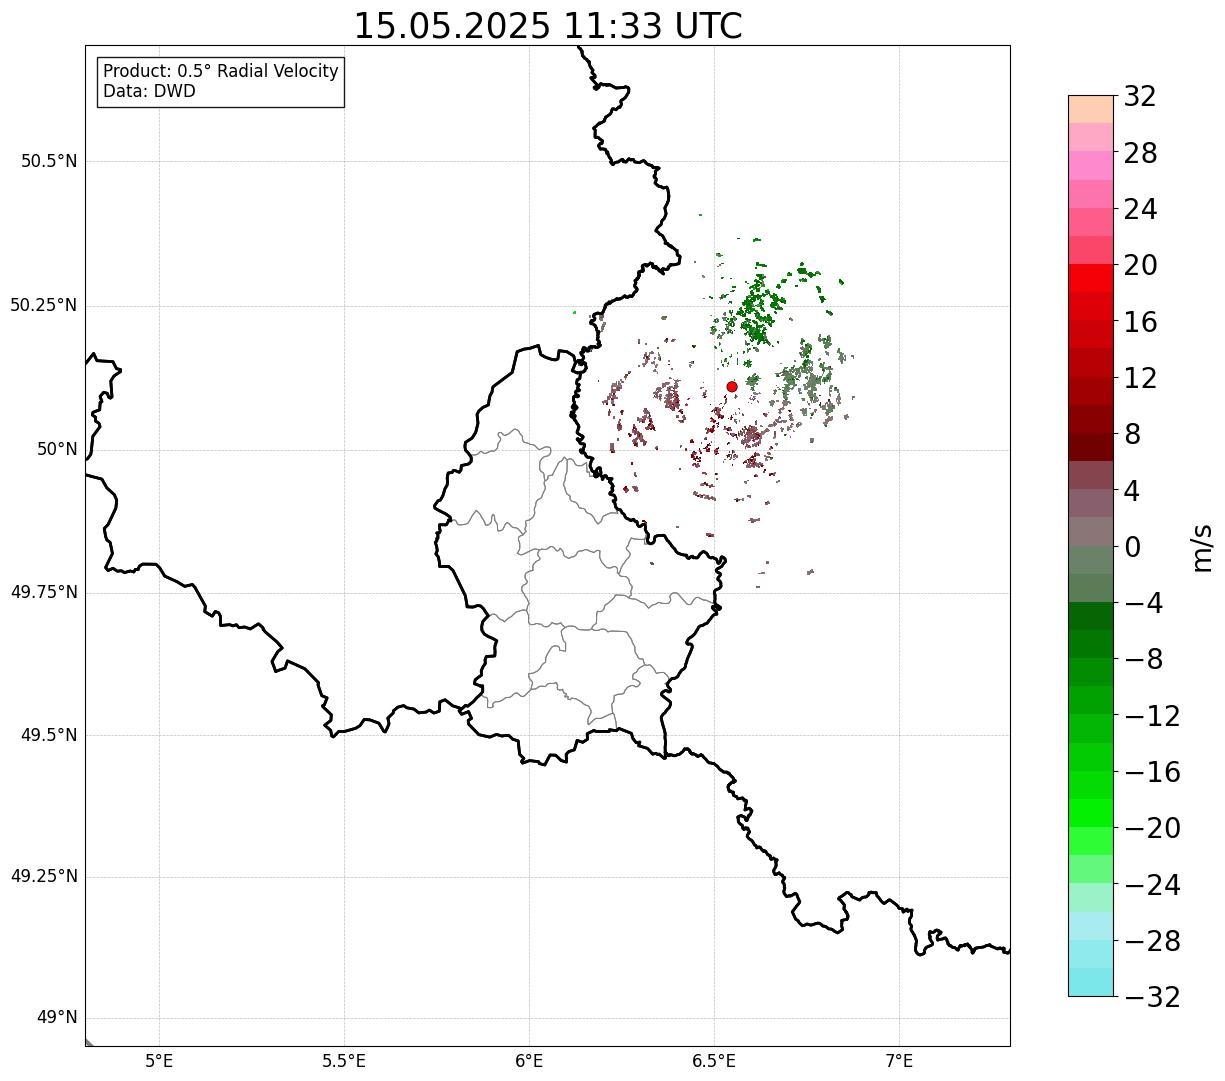Viewport: 1225px width, 1081px height.
Task: Click the 50.5°N latitude label
Action: (x=49, y=161)
